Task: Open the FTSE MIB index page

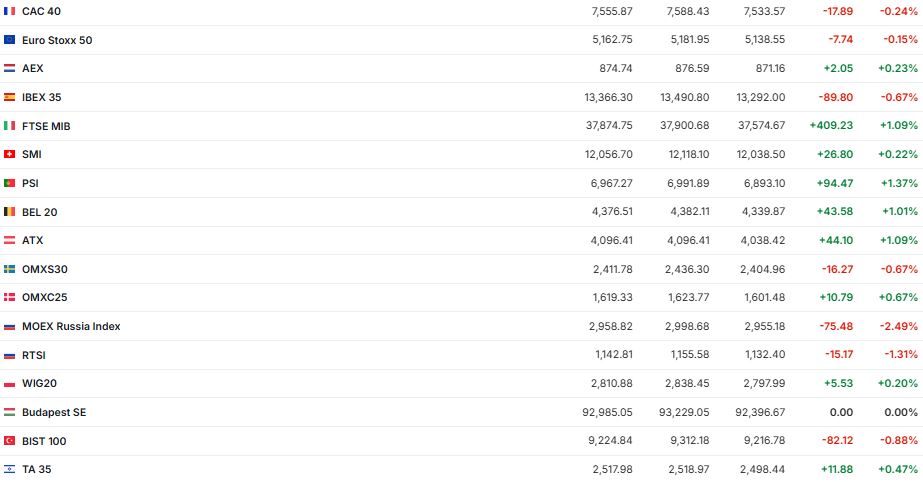Action: [x=46, y=126]
